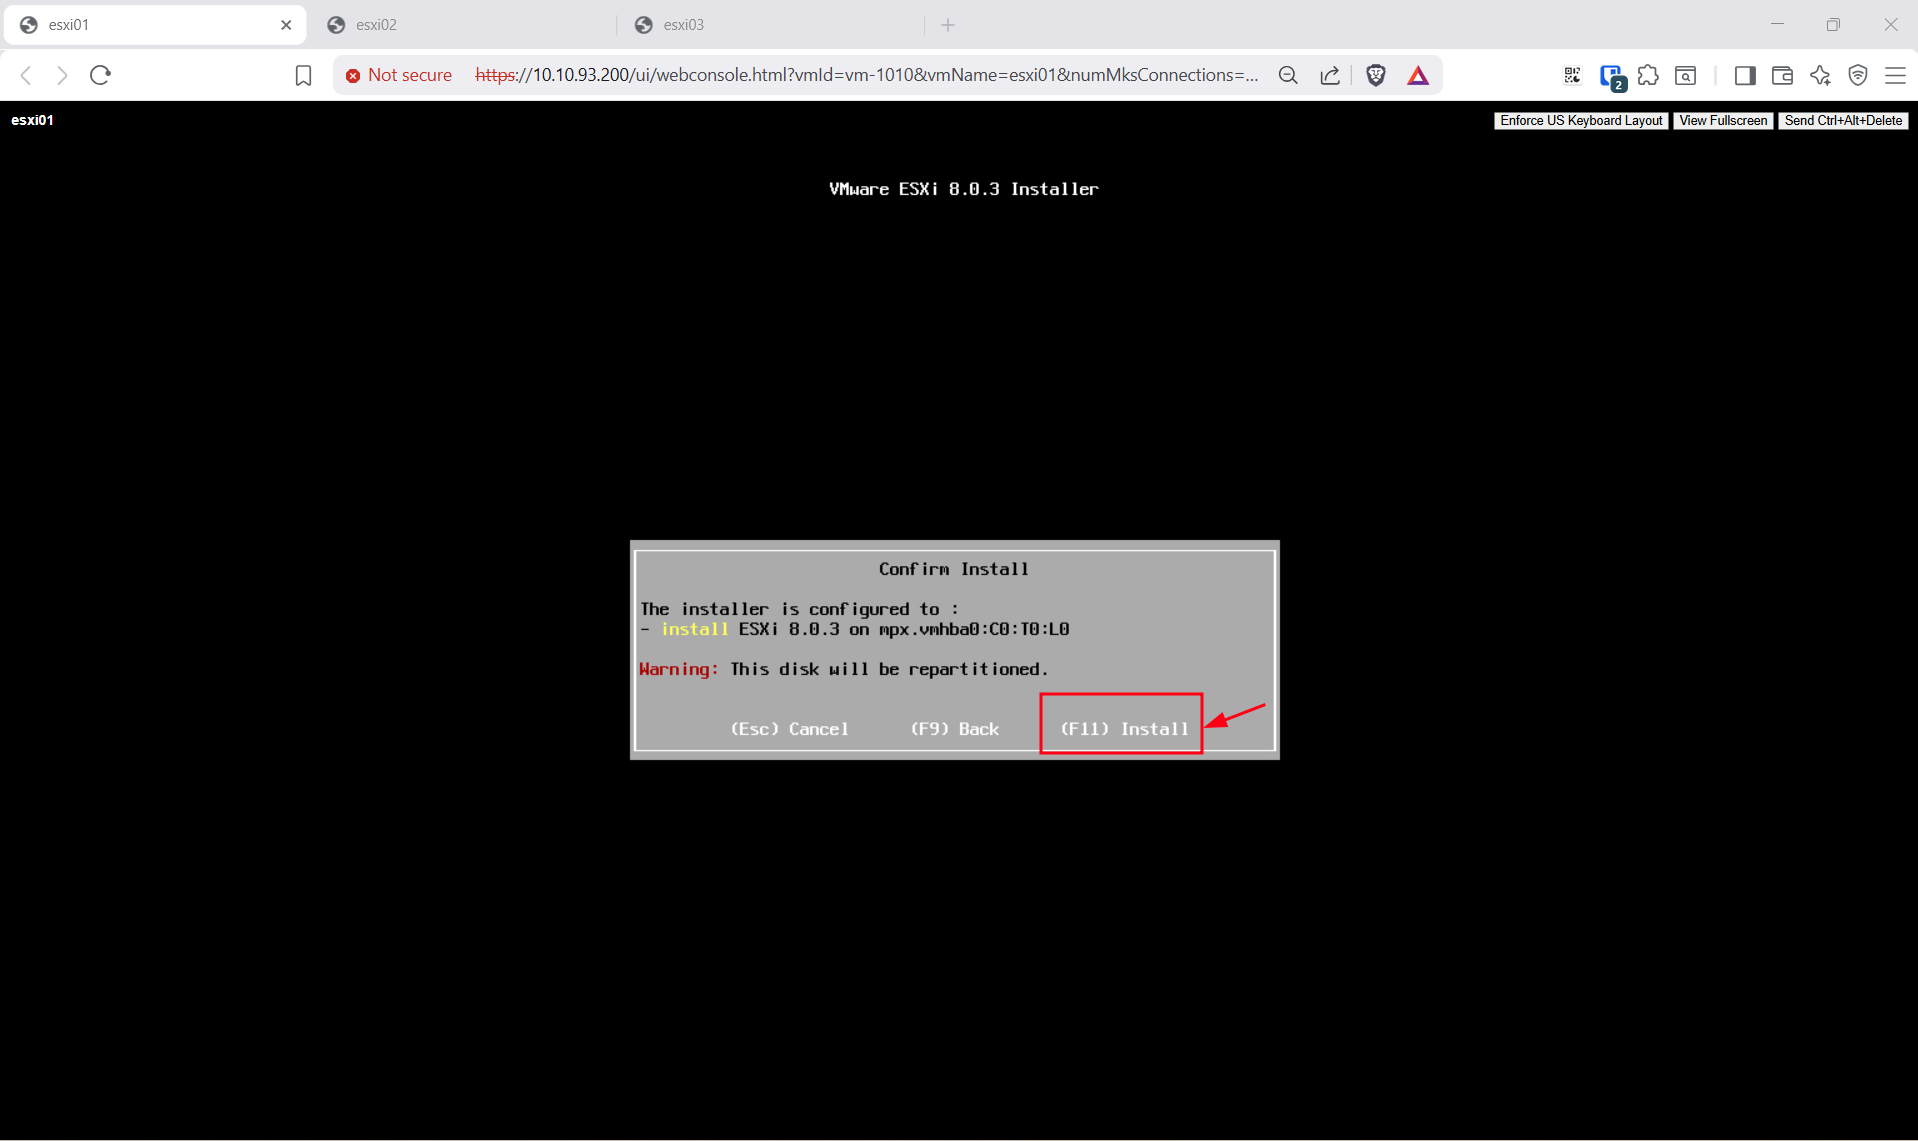Open the extension with the 2 badge
The height and width of the screenshot is (1141, 1918).
tap(1611, 76)
